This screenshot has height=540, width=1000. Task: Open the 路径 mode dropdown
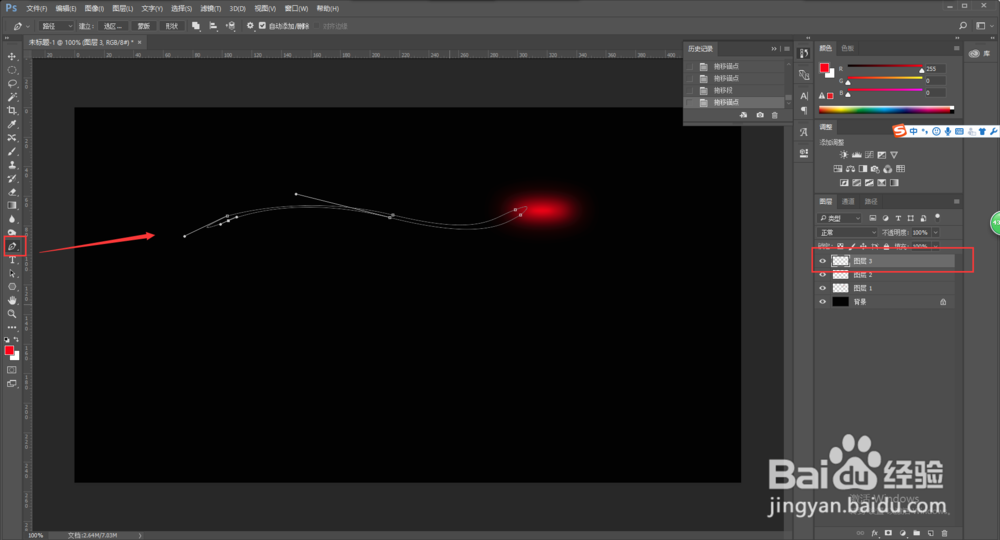(56, 26)
